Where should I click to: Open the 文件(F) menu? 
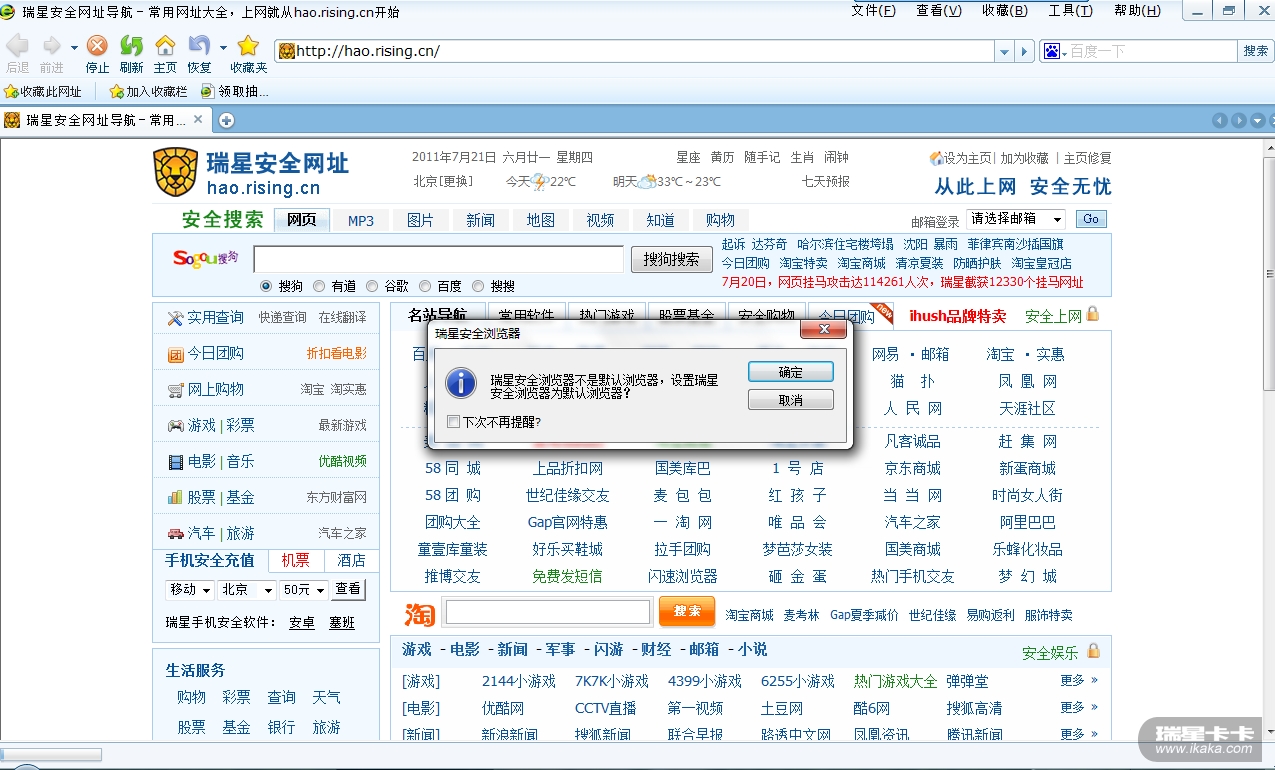(x=873, y=11)
